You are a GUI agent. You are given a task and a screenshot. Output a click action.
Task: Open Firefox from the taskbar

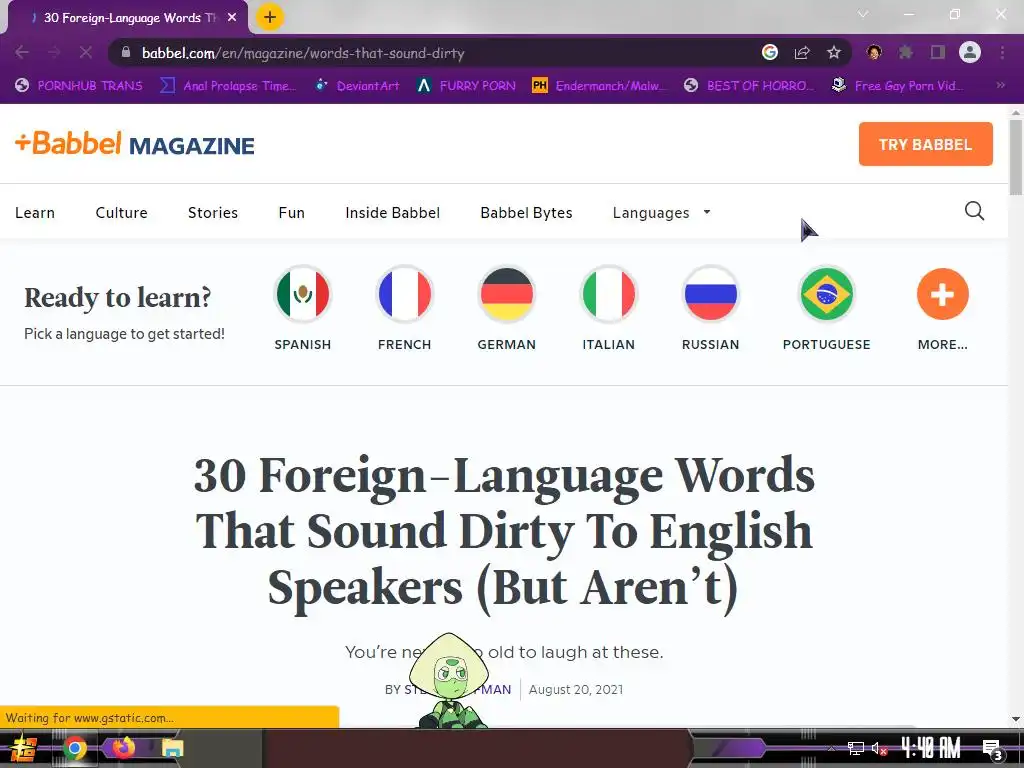(x=123, y=748)
